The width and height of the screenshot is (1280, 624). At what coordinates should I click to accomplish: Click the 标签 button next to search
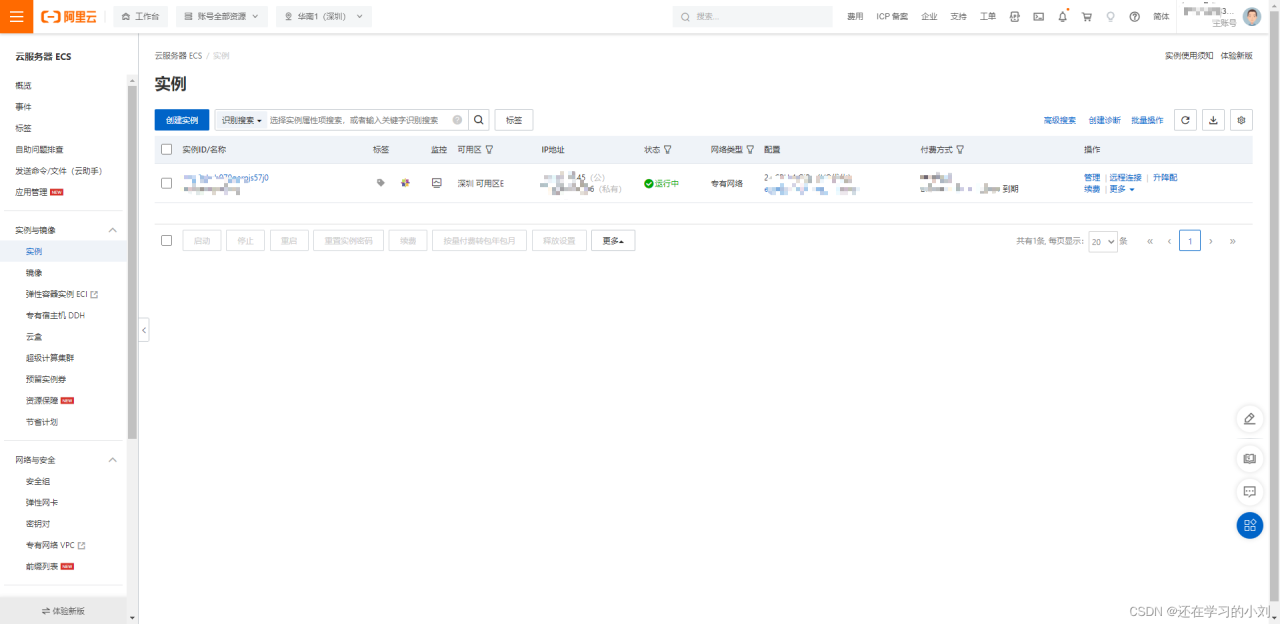click(x=514, y=120)
